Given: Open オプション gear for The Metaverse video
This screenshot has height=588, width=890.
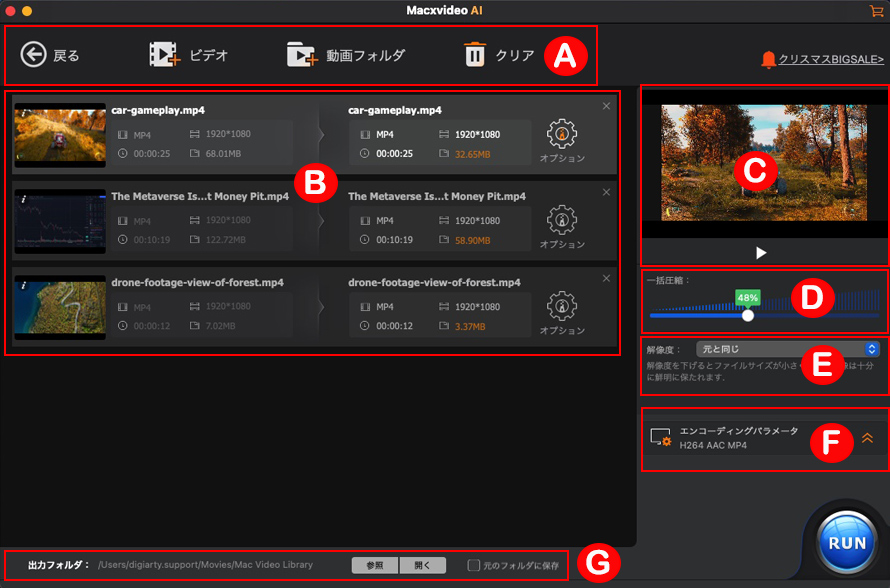Looking at the screenshot, I should [563, 218].
